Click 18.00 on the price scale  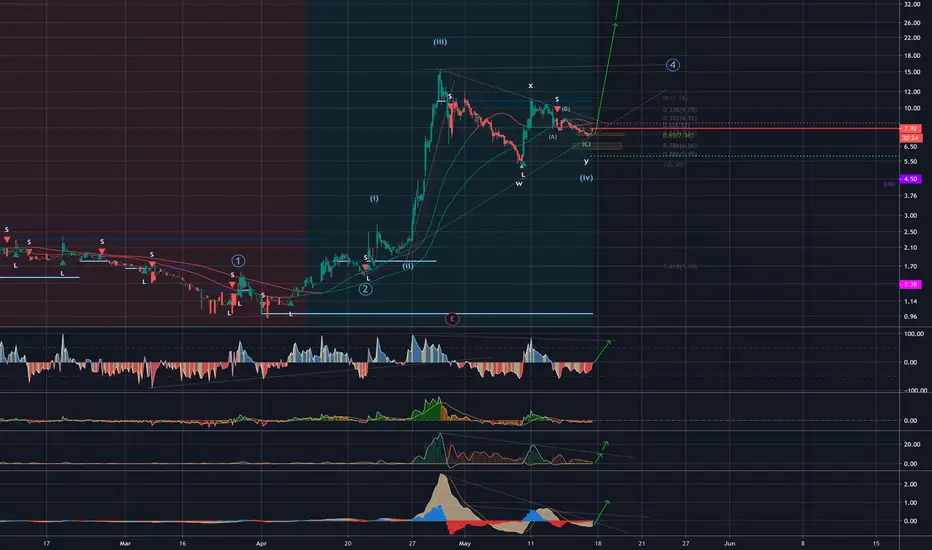[912, 56]
